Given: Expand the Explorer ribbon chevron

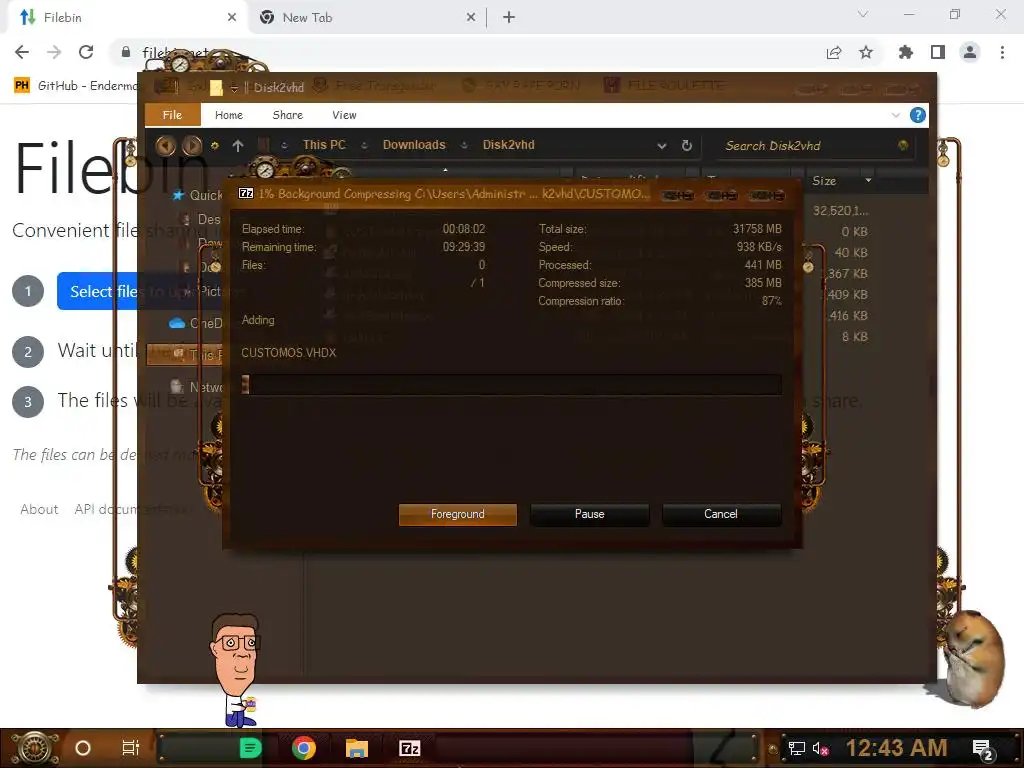Looking at the screenshot, I should tap(895, 115).
